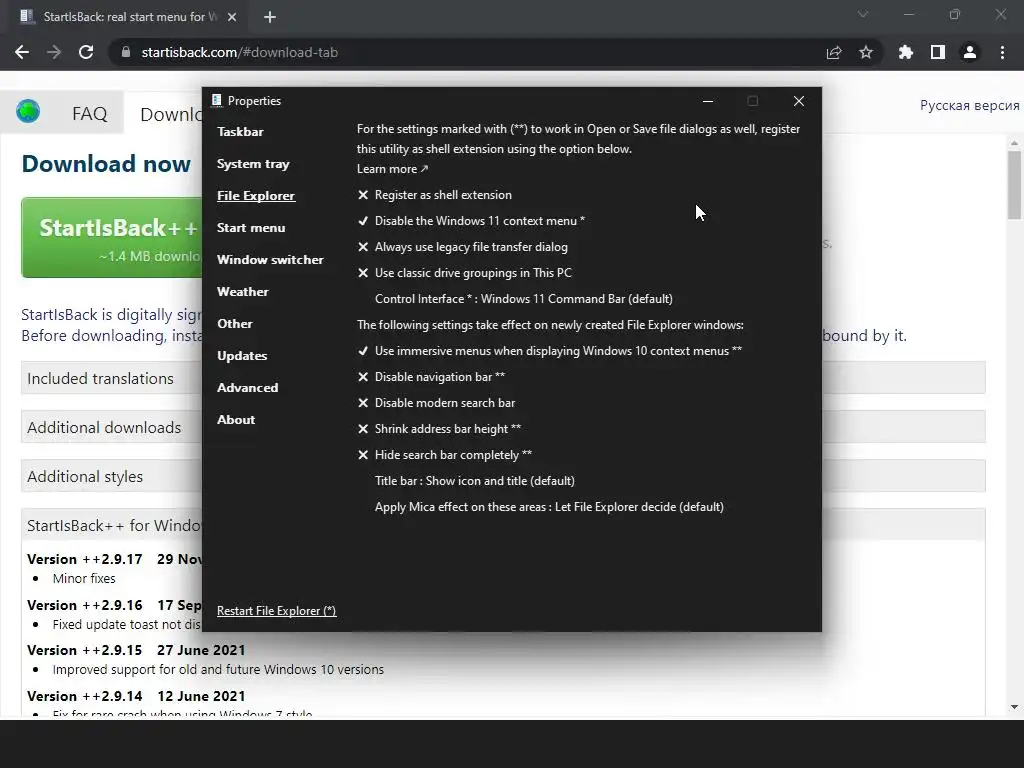Open the Taskbar settings section

[x=240, y=132]
